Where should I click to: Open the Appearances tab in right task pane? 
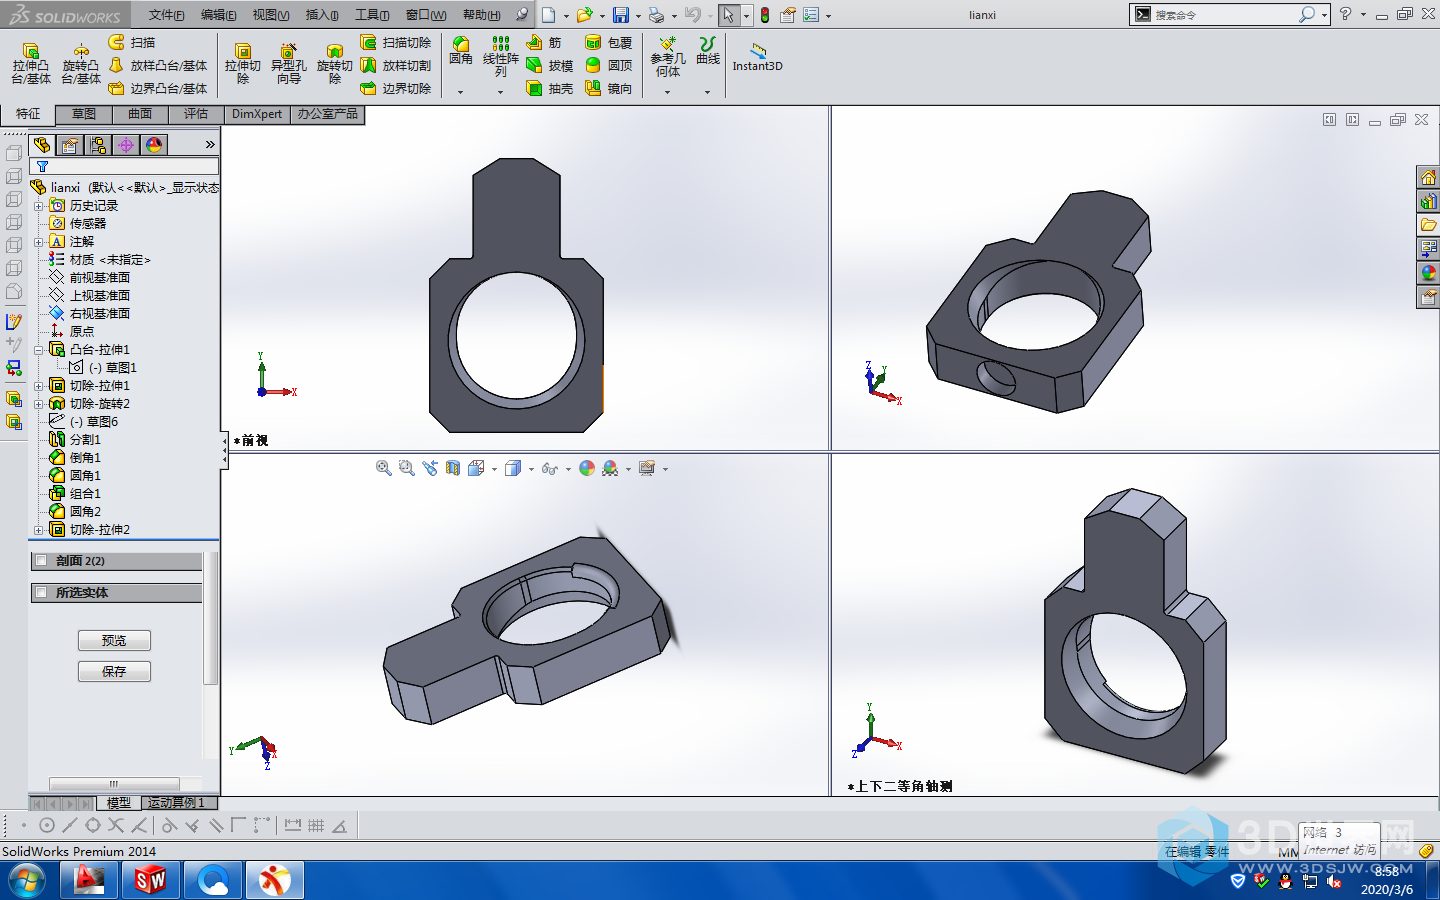click(1428, 273)
